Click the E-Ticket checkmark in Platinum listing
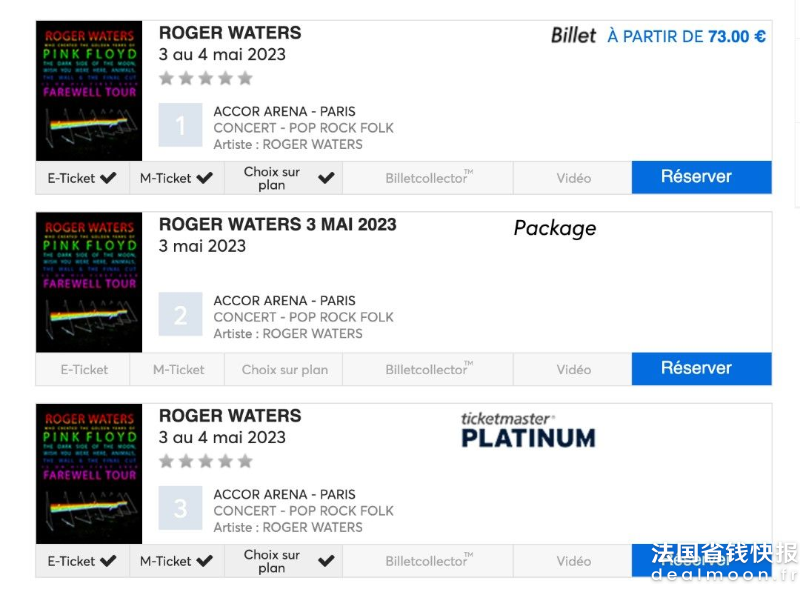 (108, 561)
